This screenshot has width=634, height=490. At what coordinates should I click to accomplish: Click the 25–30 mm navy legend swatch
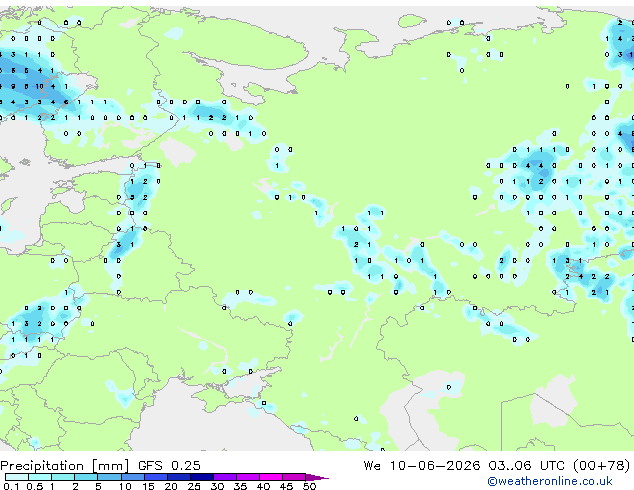202,477
